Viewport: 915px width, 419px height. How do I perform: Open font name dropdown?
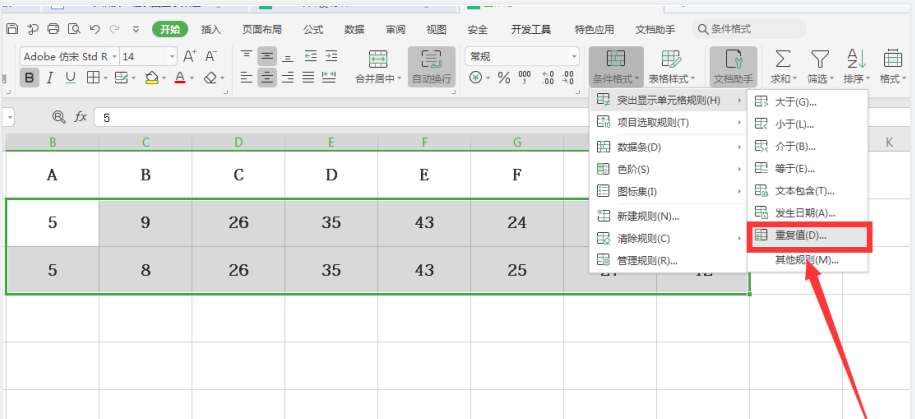[x=114, y=57]
